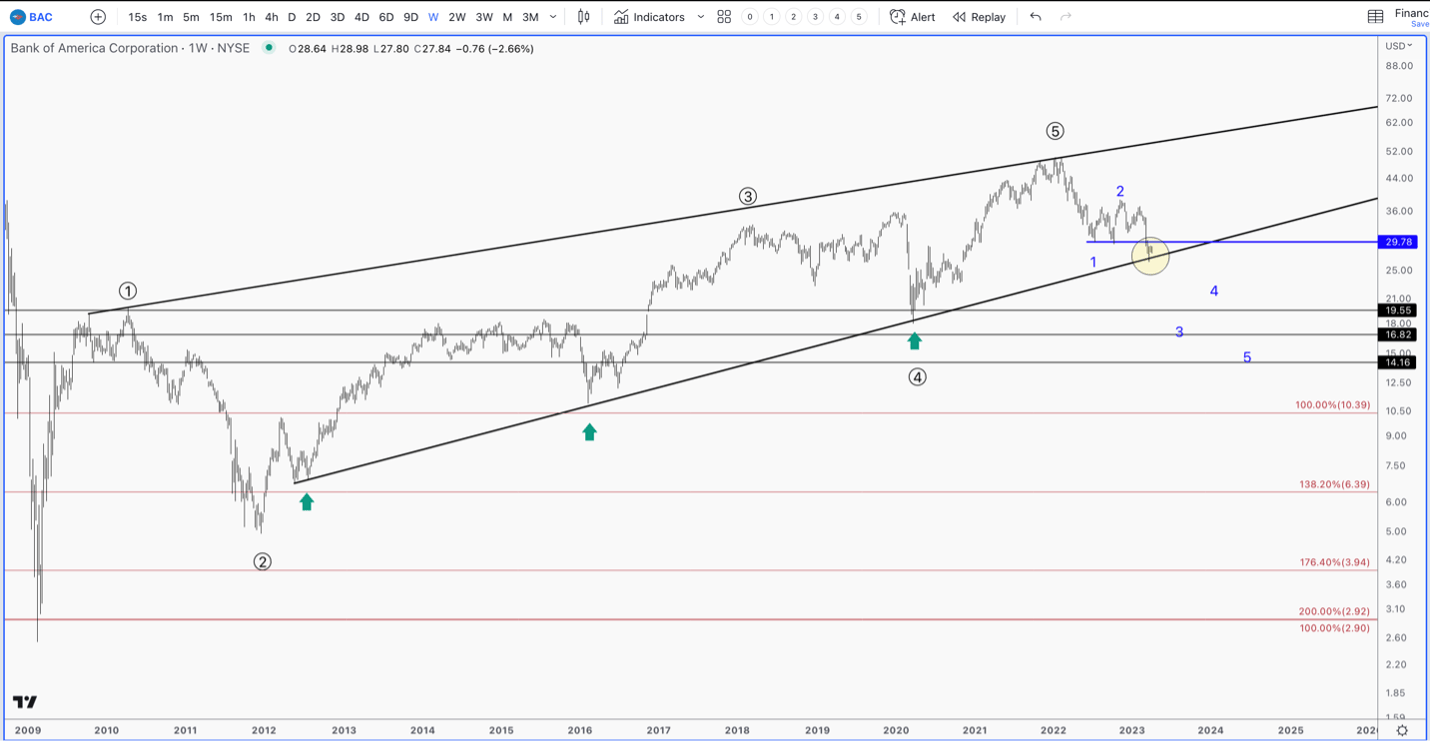This screenshot has height=745, width=1430.
Task: Select the 16.82 price axis label
Action: coord(1399,335)
